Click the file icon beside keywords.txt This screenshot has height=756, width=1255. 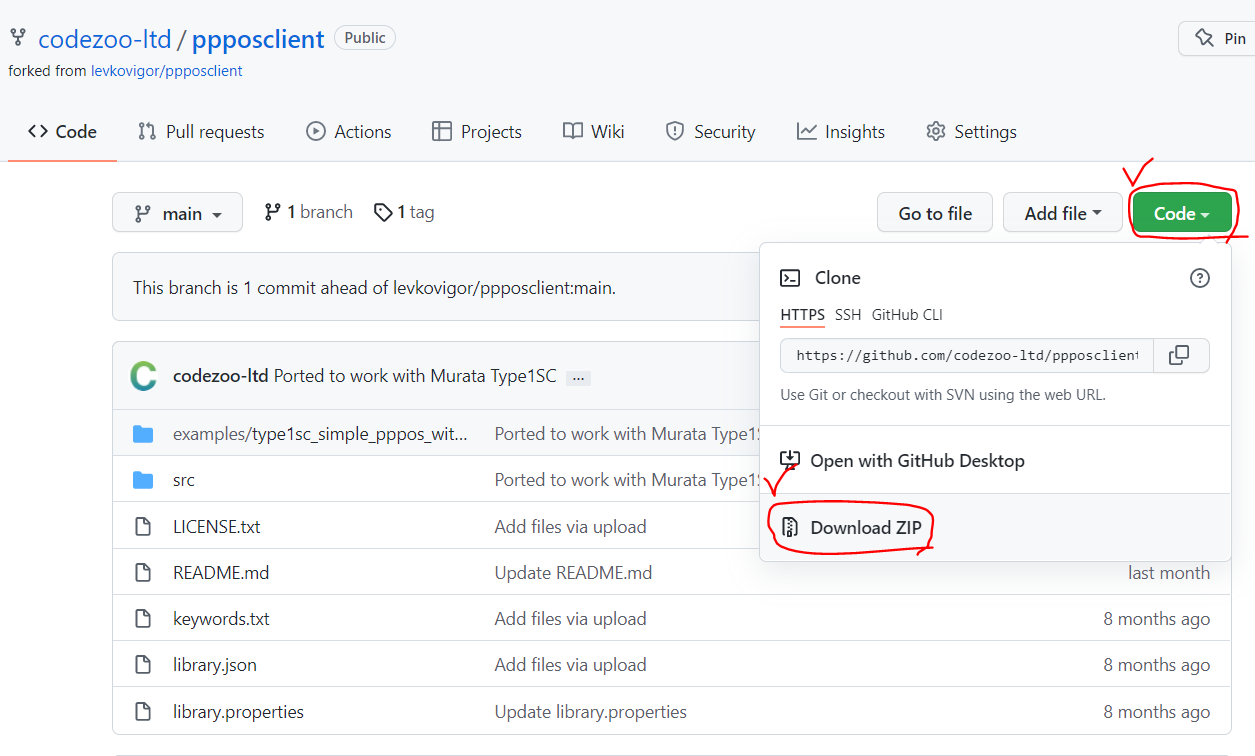pyautogui.click(x=143, y=619)
